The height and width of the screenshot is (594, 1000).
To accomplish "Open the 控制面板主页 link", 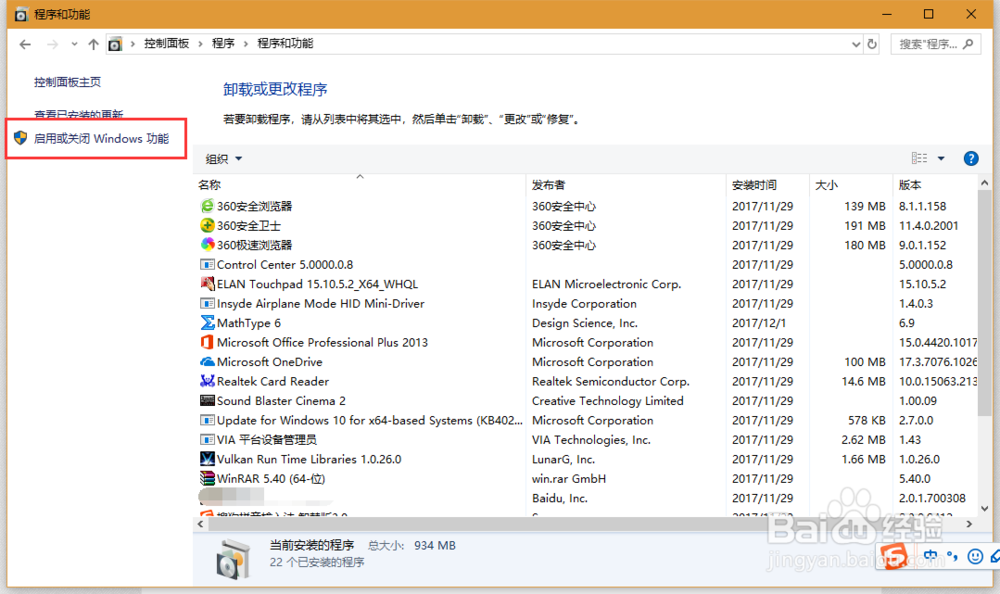I will tap(67, 82).
